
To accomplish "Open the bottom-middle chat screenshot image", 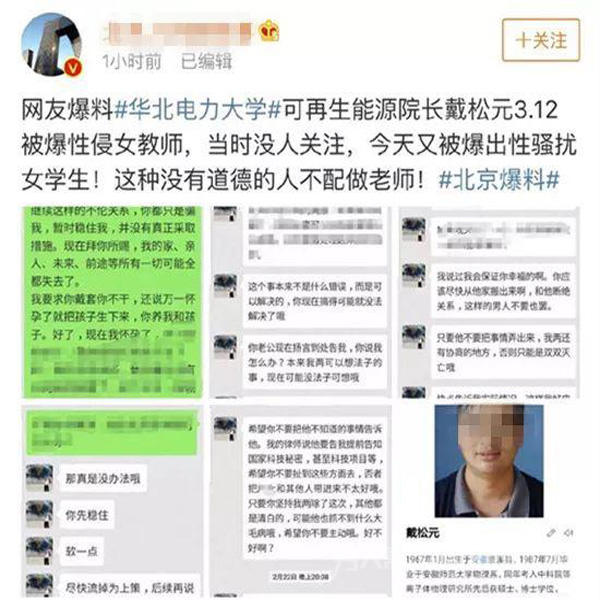I will coord(300,501).
